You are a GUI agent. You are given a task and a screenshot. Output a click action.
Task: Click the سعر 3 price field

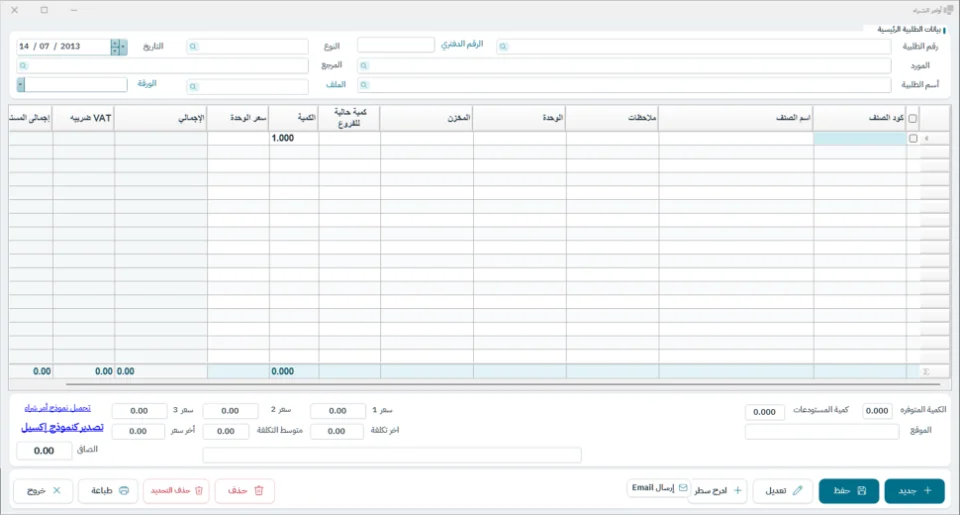click(140, 411)
